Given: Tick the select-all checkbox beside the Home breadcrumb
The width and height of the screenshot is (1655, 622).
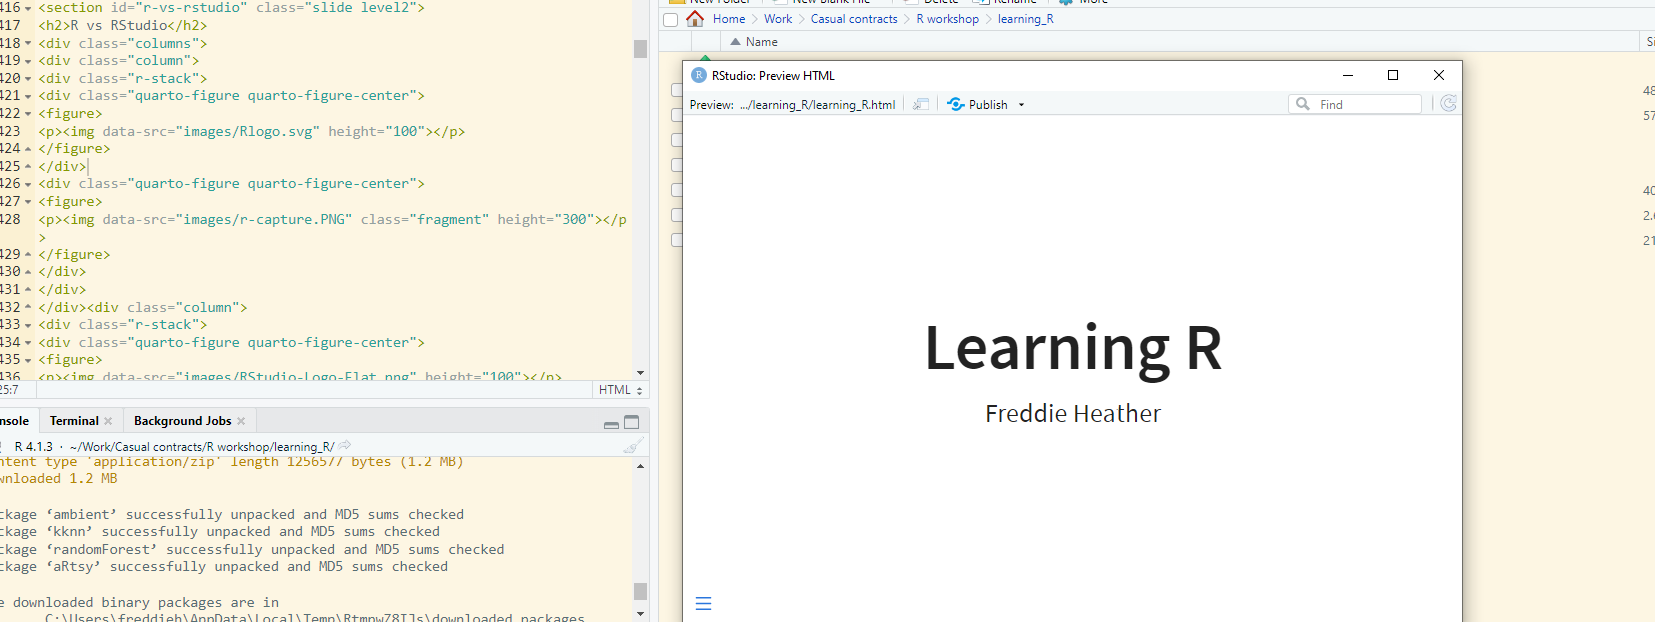Looking at the screenshot, I should 671,20.
